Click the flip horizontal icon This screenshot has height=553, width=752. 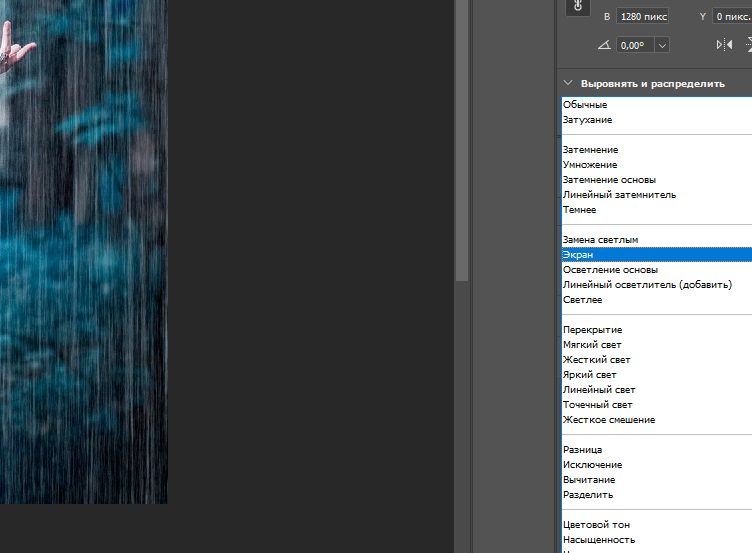[724, 45]
